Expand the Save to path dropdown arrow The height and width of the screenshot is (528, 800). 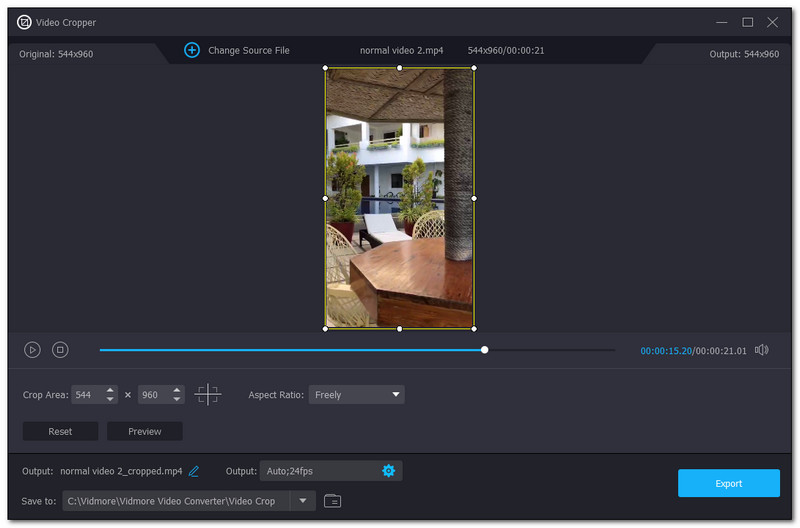point(303,501)
